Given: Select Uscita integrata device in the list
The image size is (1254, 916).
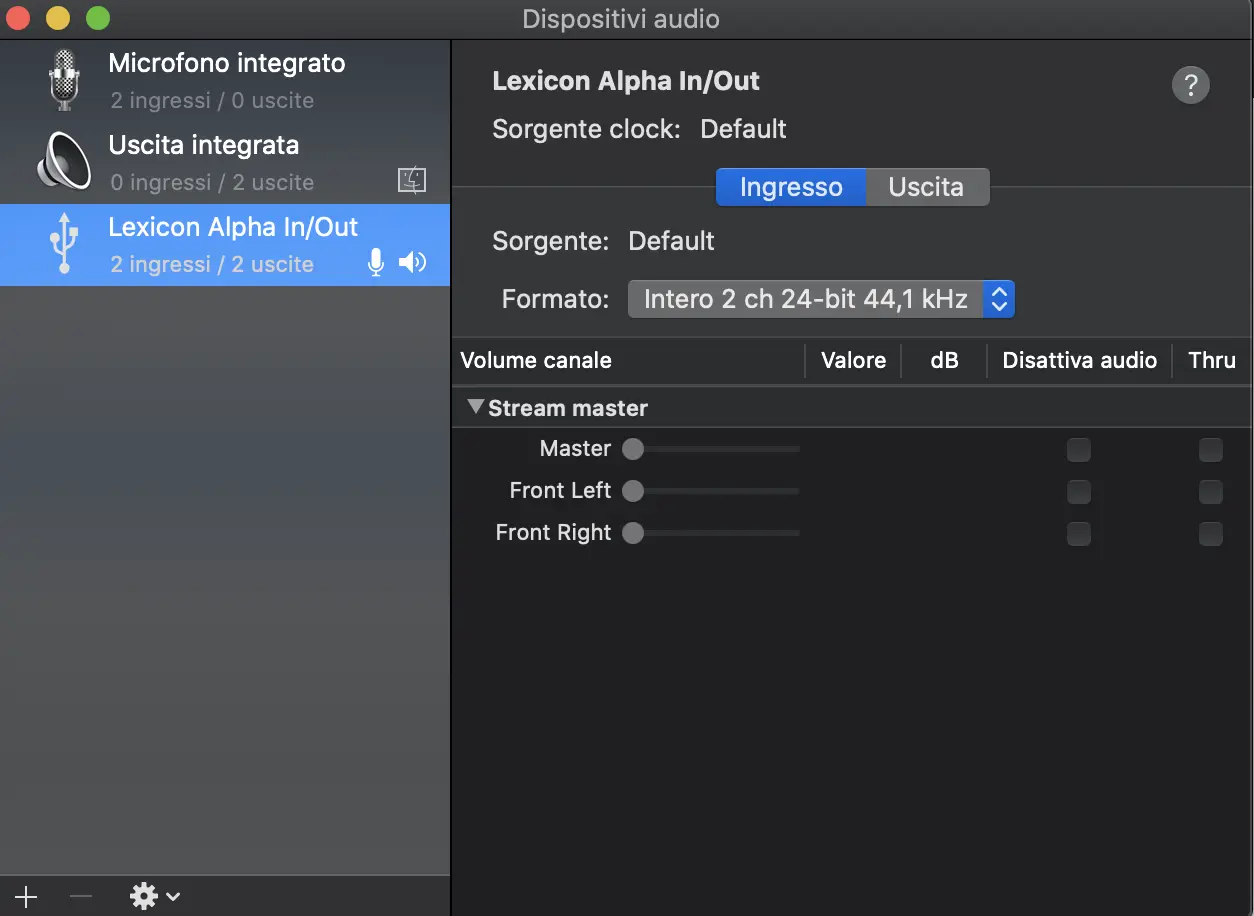Looking at the screenshot, I should point(226,162).
